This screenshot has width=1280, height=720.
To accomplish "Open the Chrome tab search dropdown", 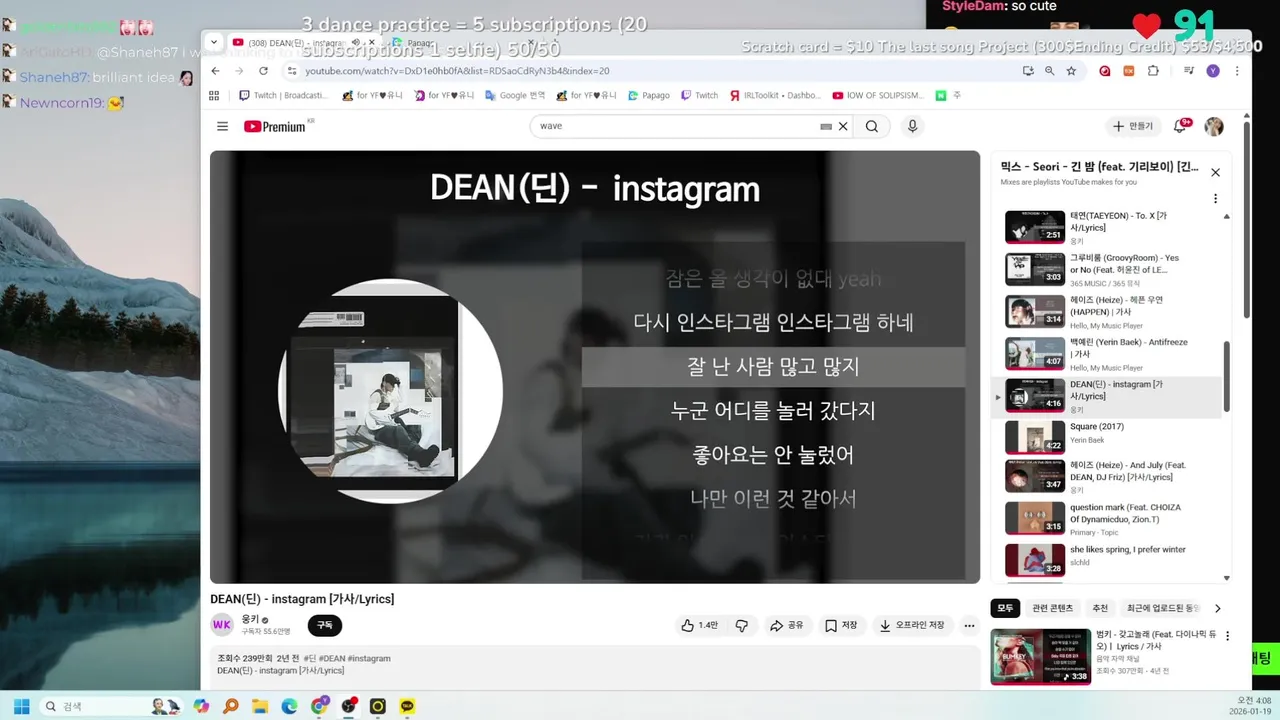I will pyautogui.click(x=214, y=42).
